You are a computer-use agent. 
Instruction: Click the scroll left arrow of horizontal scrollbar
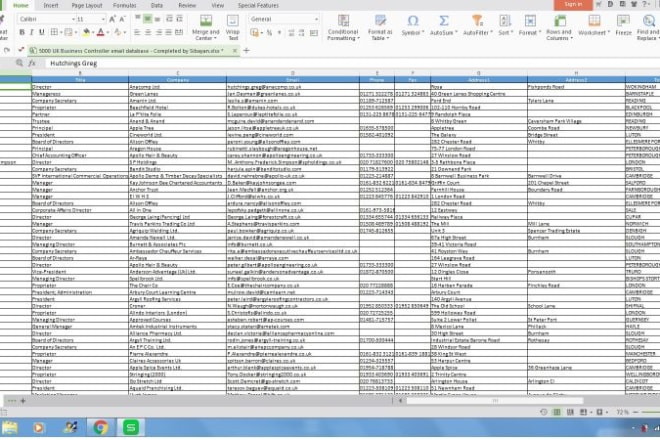click(400, 401)
